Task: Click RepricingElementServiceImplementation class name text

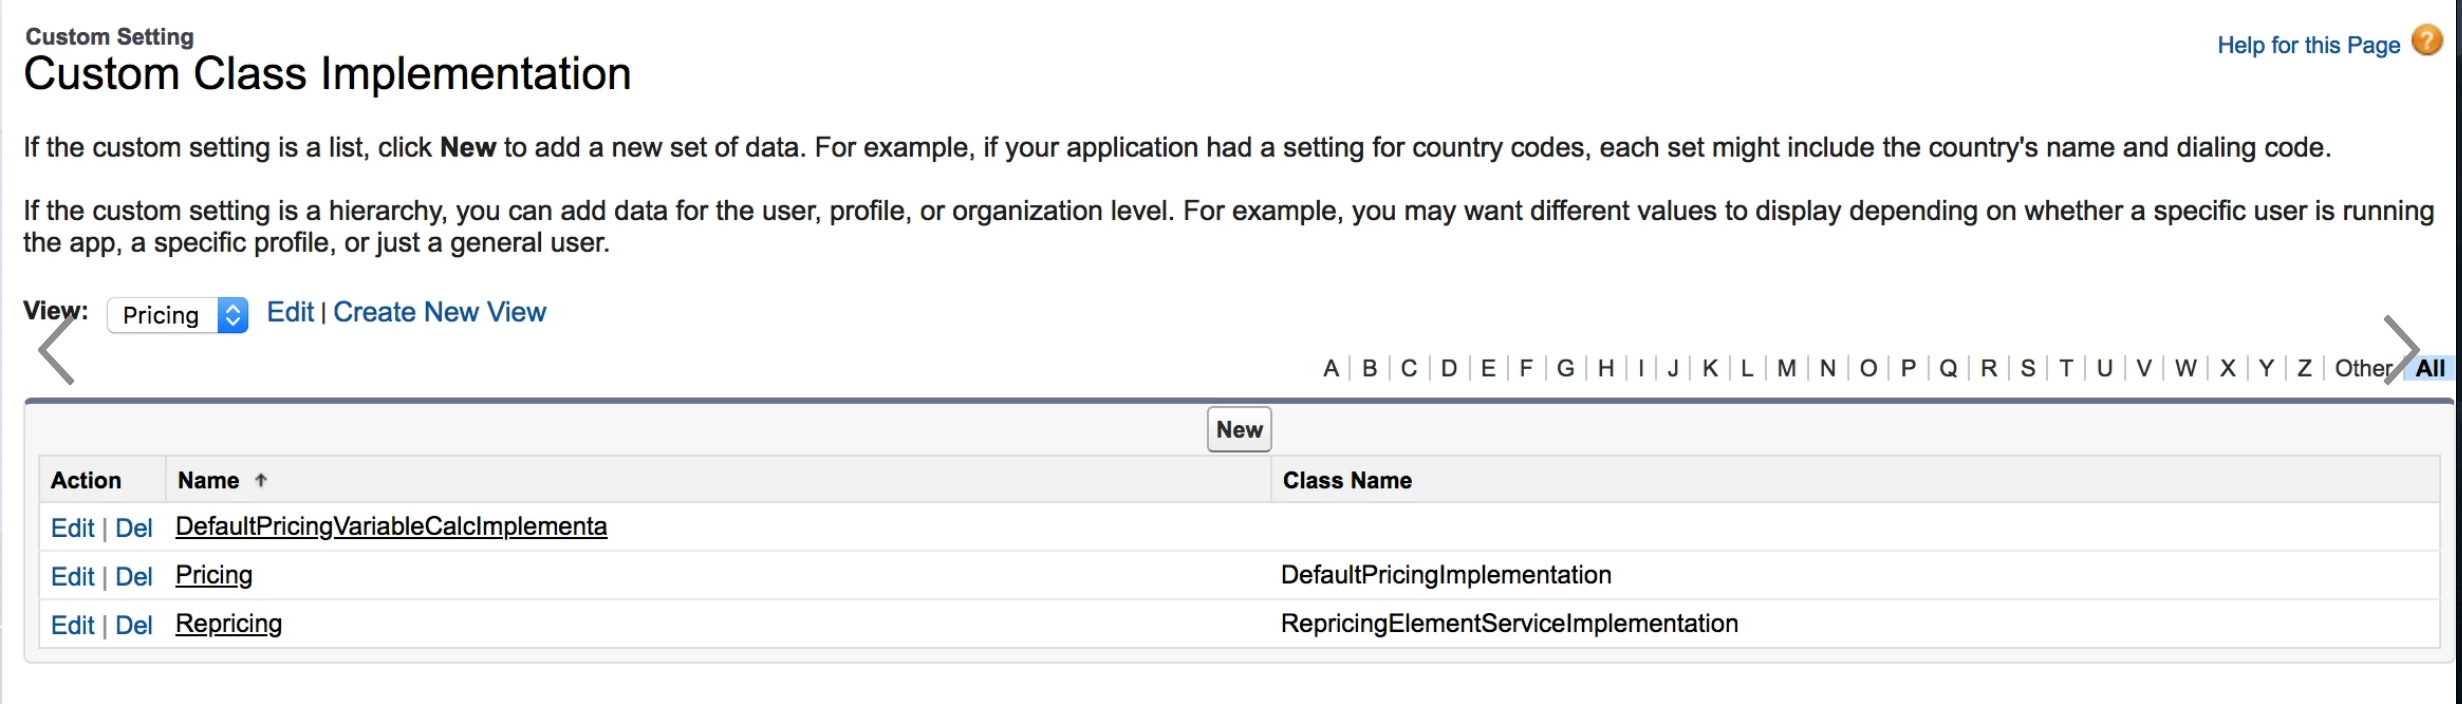Action: tap(1509, 624)
